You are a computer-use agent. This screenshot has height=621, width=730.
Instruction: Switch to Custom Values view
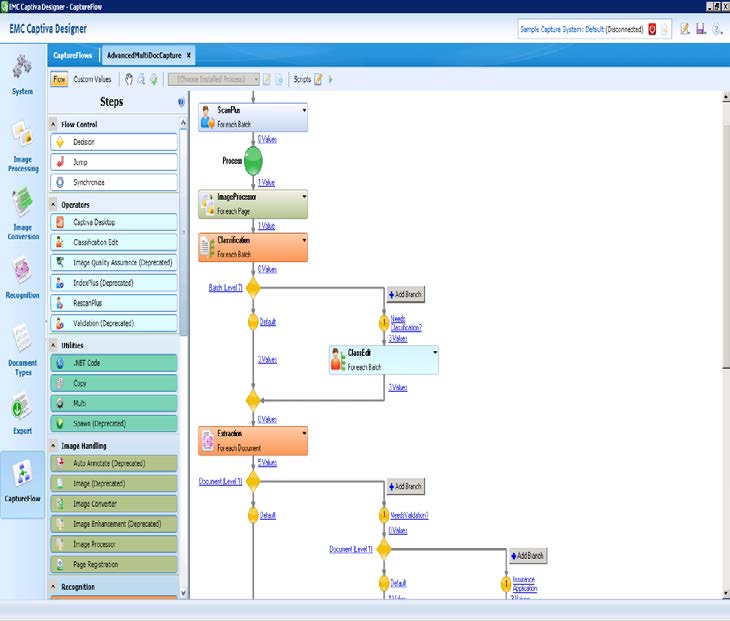coord(92,79)
